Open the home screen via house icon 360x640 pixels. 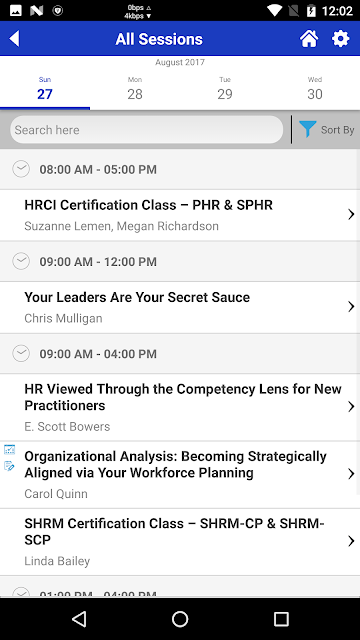pos(309,39)
